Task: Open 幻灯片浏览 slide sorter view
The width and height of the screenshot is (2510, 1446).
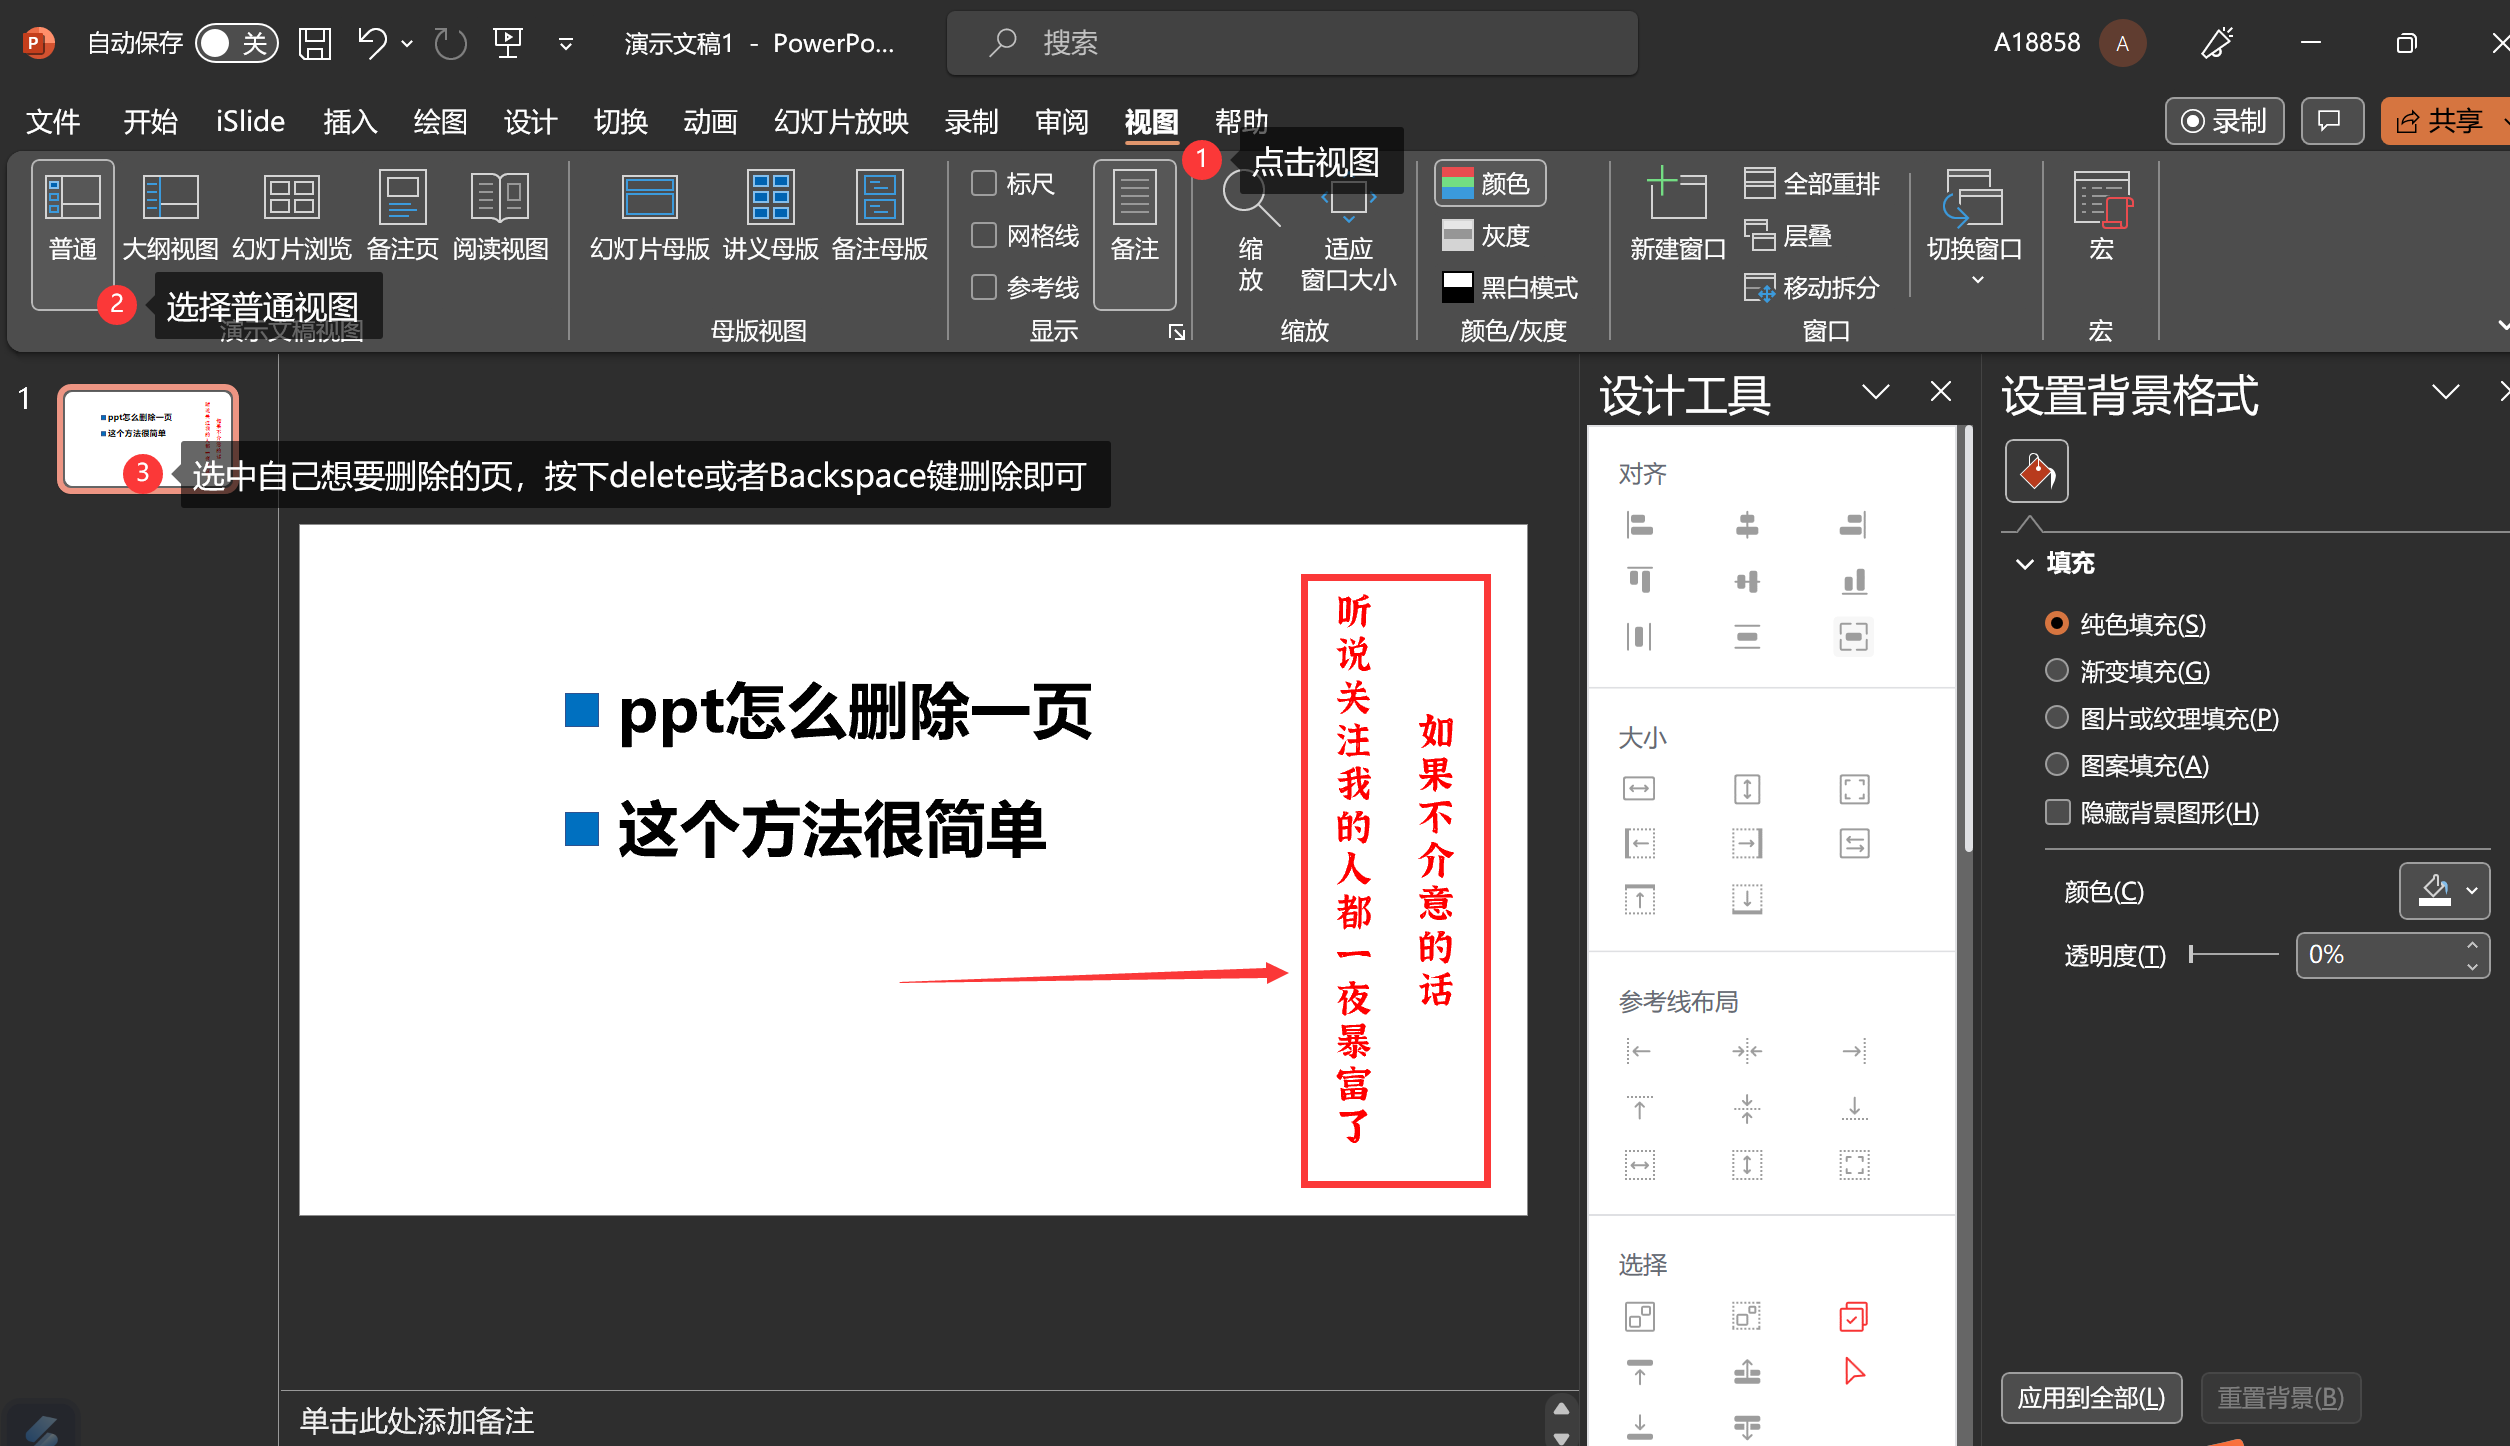Action: [291, 215]
